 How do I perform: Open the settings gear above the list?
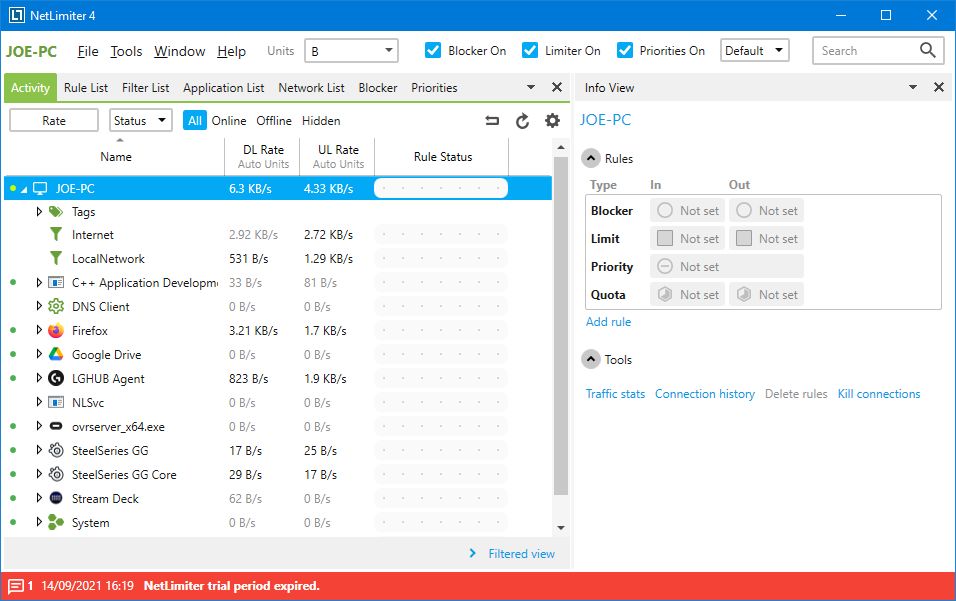(x=553, y=120)
